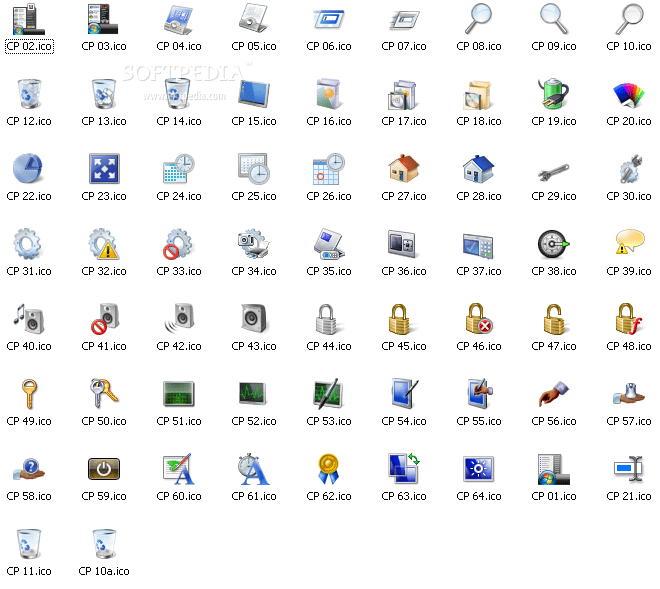Select the CP 58.ico help hand icon
This screenshot has width=660, height=589.
coord(29,469)
